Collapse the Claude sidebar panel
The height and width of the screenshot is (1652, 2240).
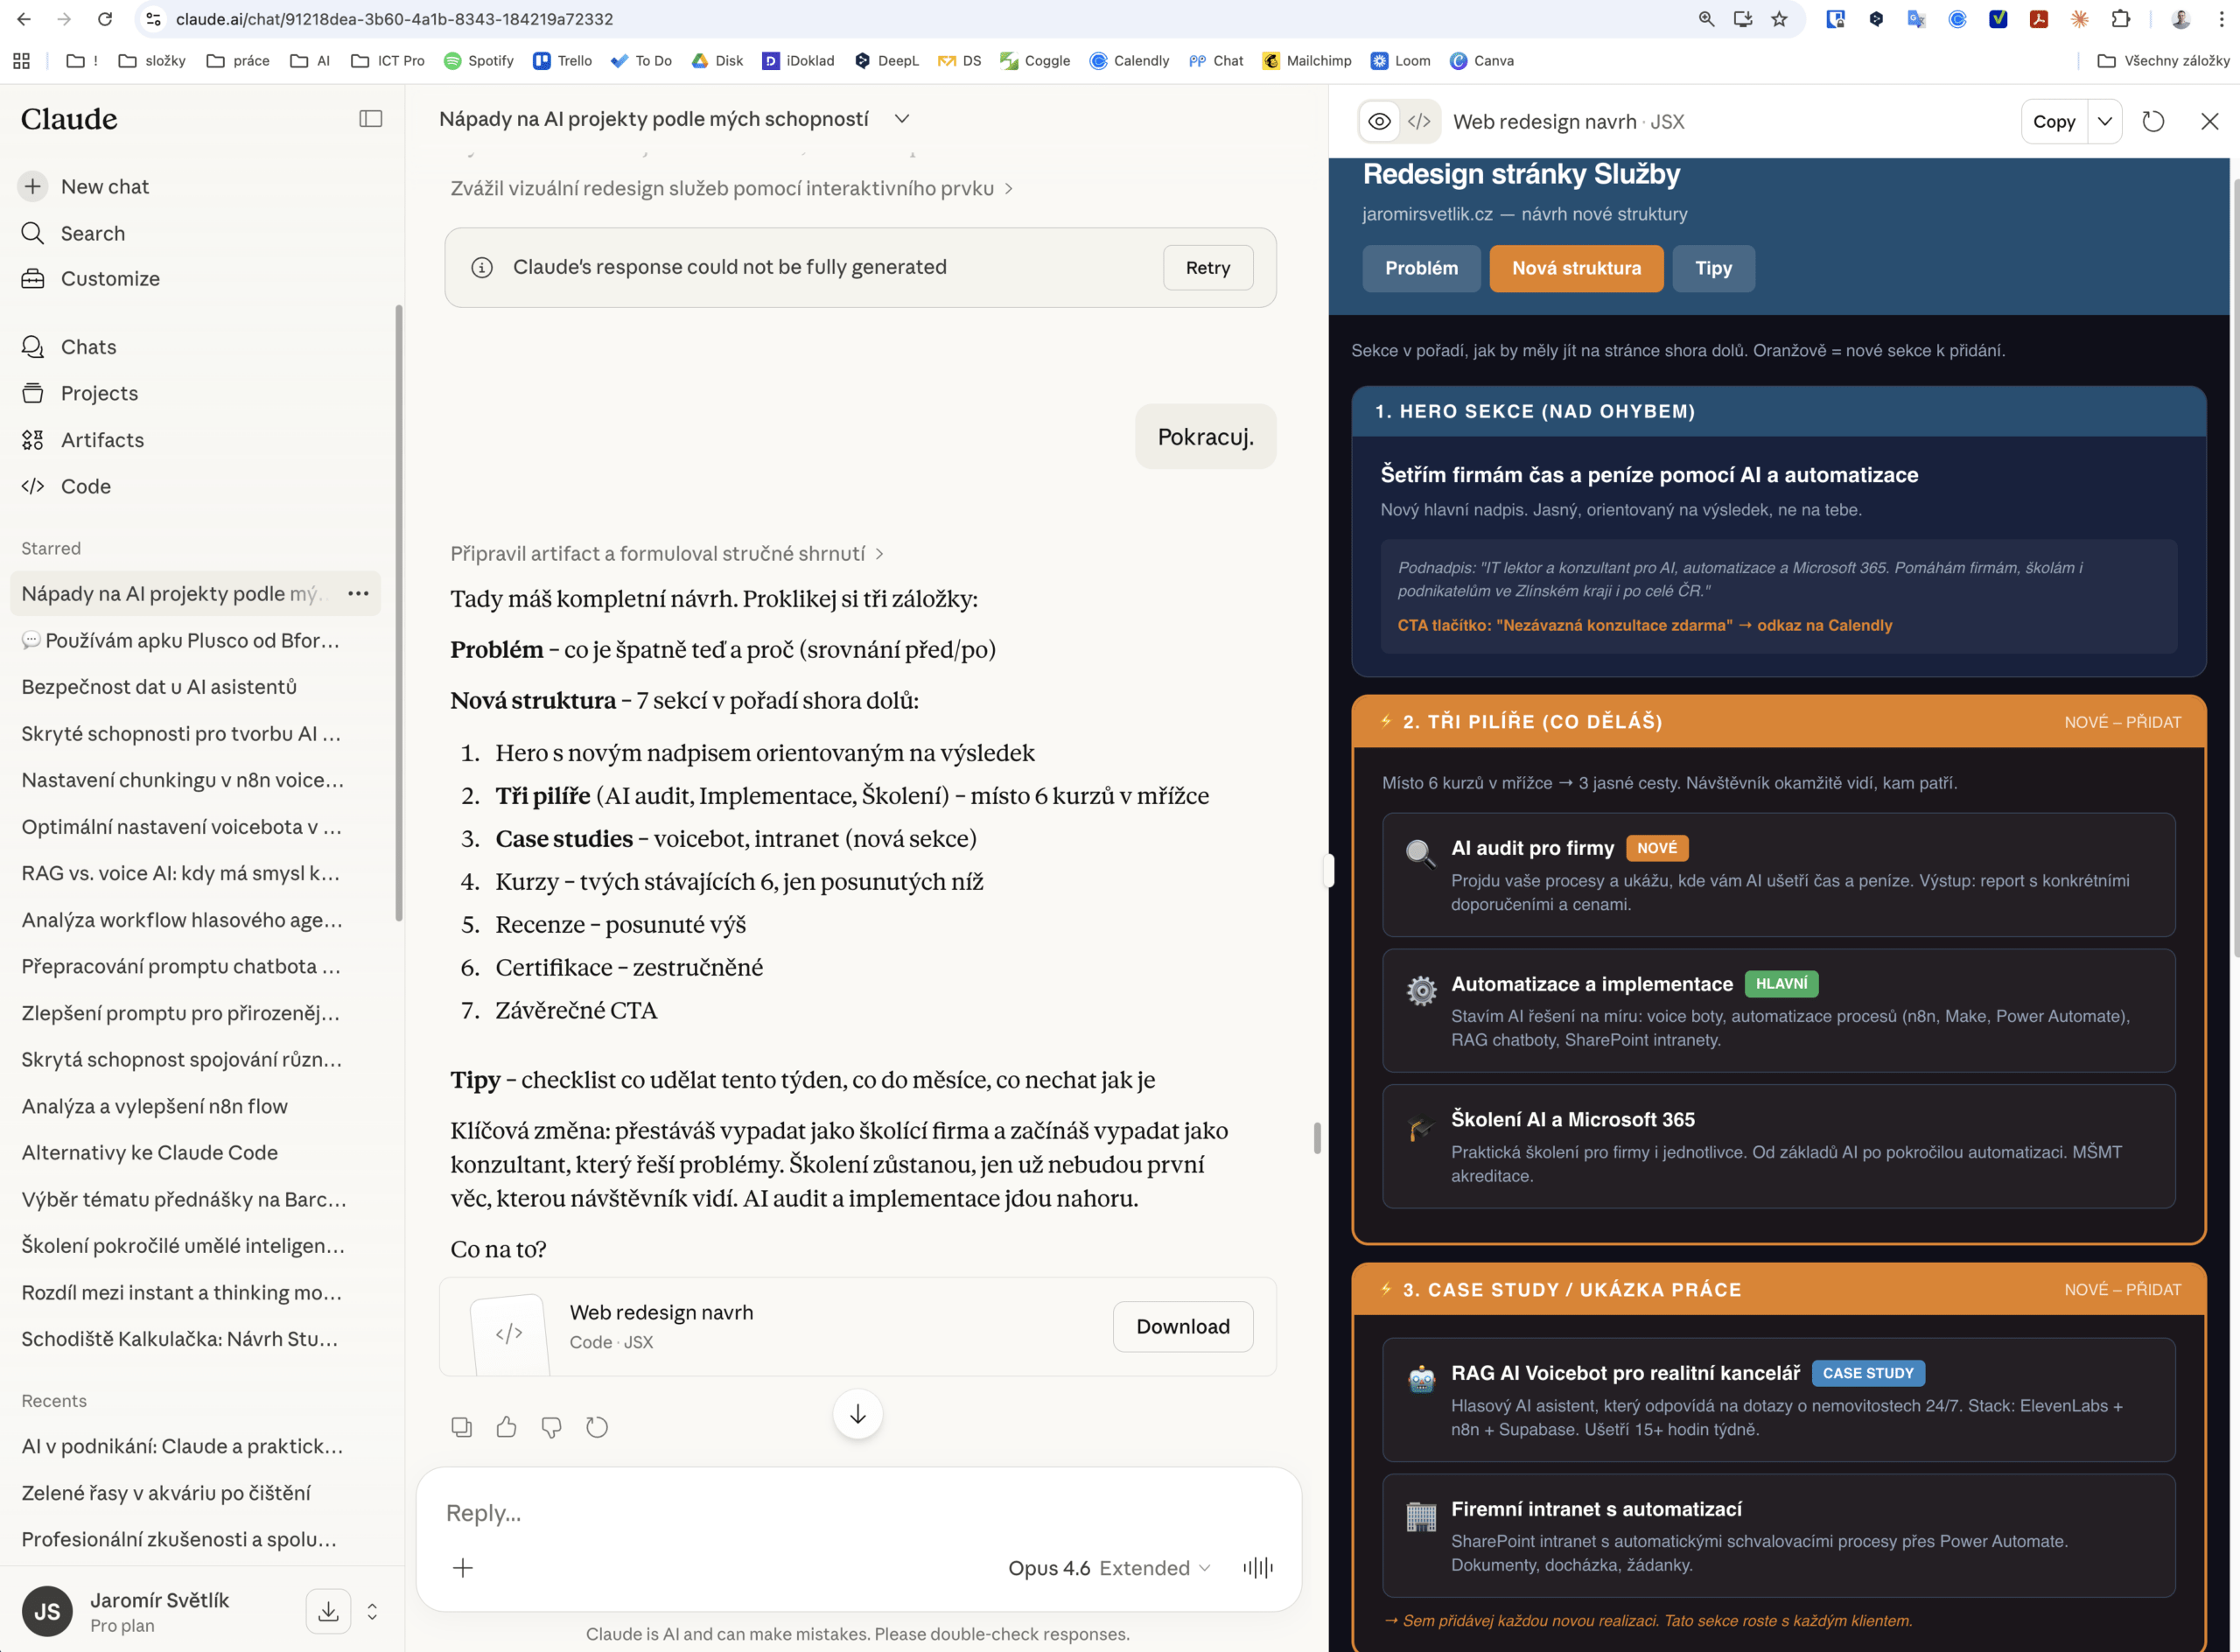[x=370, y=119]
